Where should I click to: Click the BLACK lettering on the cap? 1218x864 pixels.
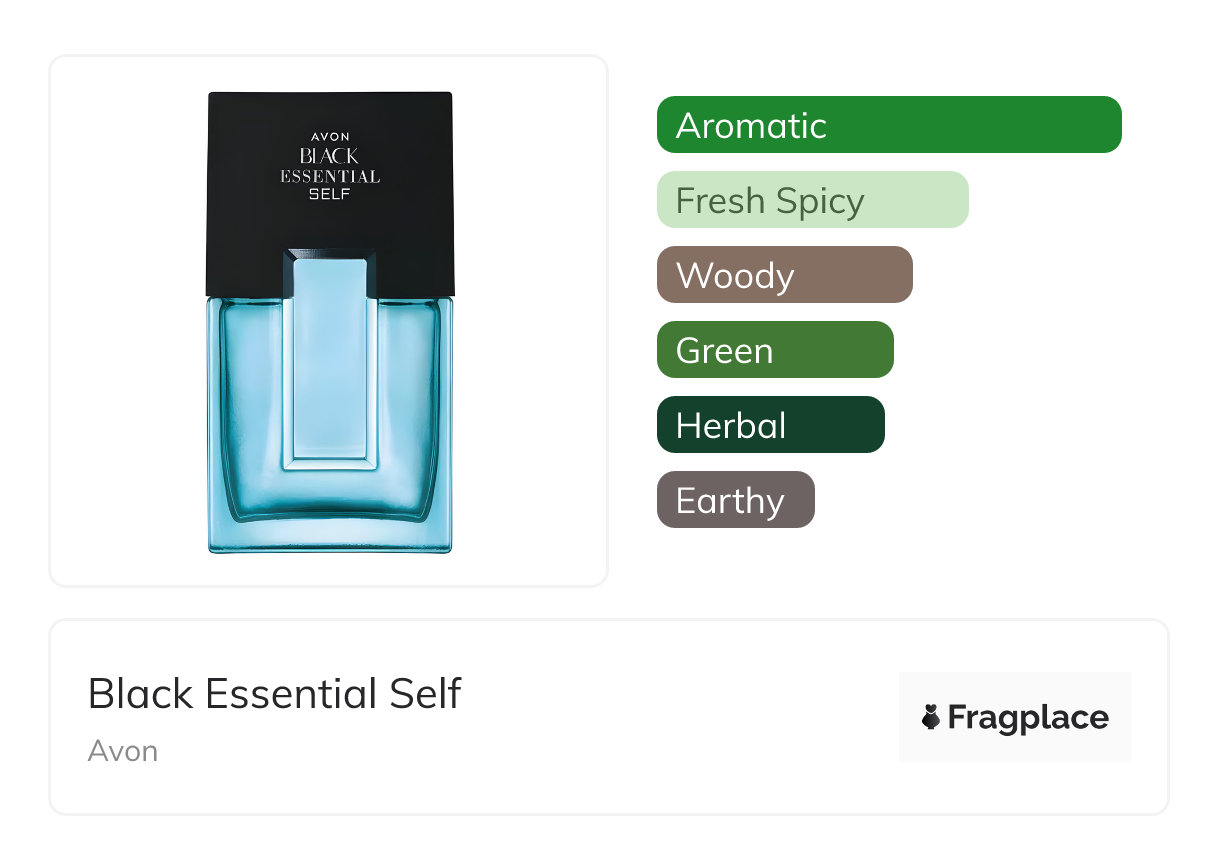point(329,157)
